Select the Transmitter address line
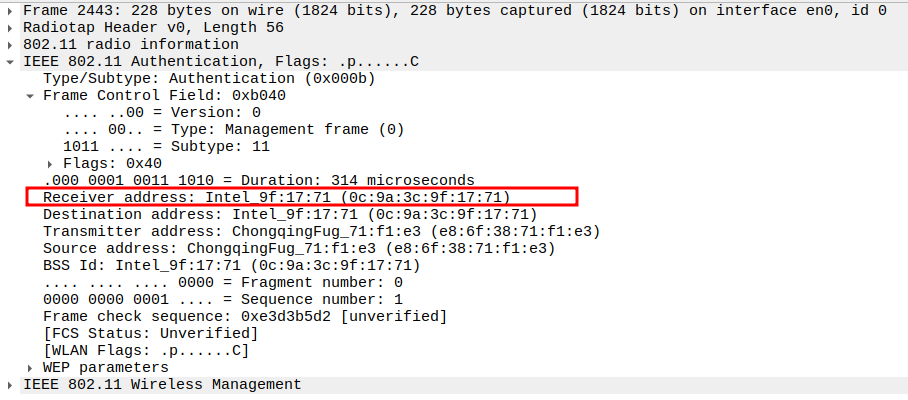The width and height of the screenshot is (908, 400). (321, 231)
